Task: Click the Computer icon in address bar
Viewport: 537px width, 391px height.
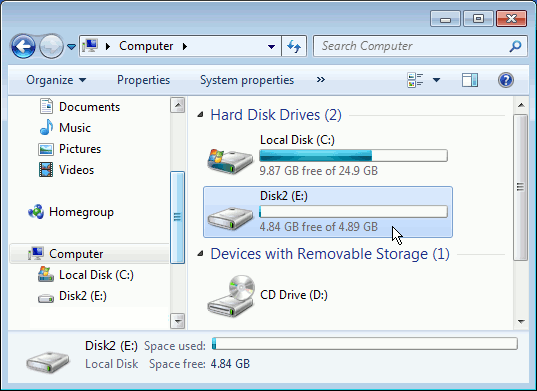Action: pos(90,46)
